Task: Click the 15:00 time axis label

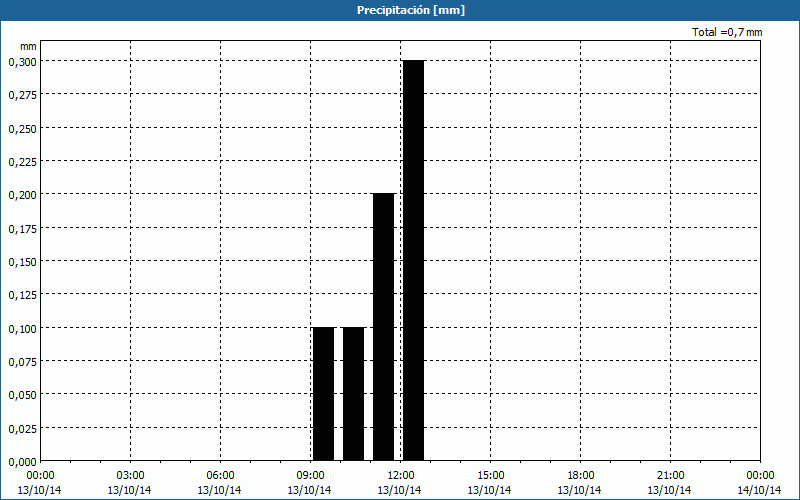Action: coord(490,476)
